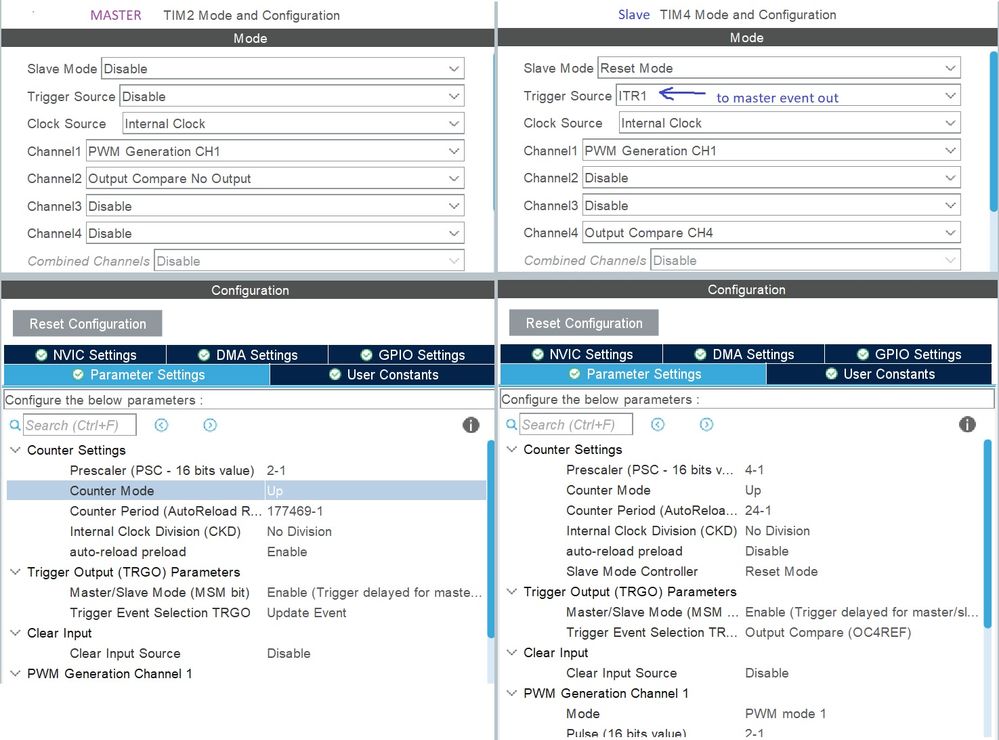Click TIM2 Reset Configuration button
This screenshot has height=740, width=999.
[x=87, y=324]
